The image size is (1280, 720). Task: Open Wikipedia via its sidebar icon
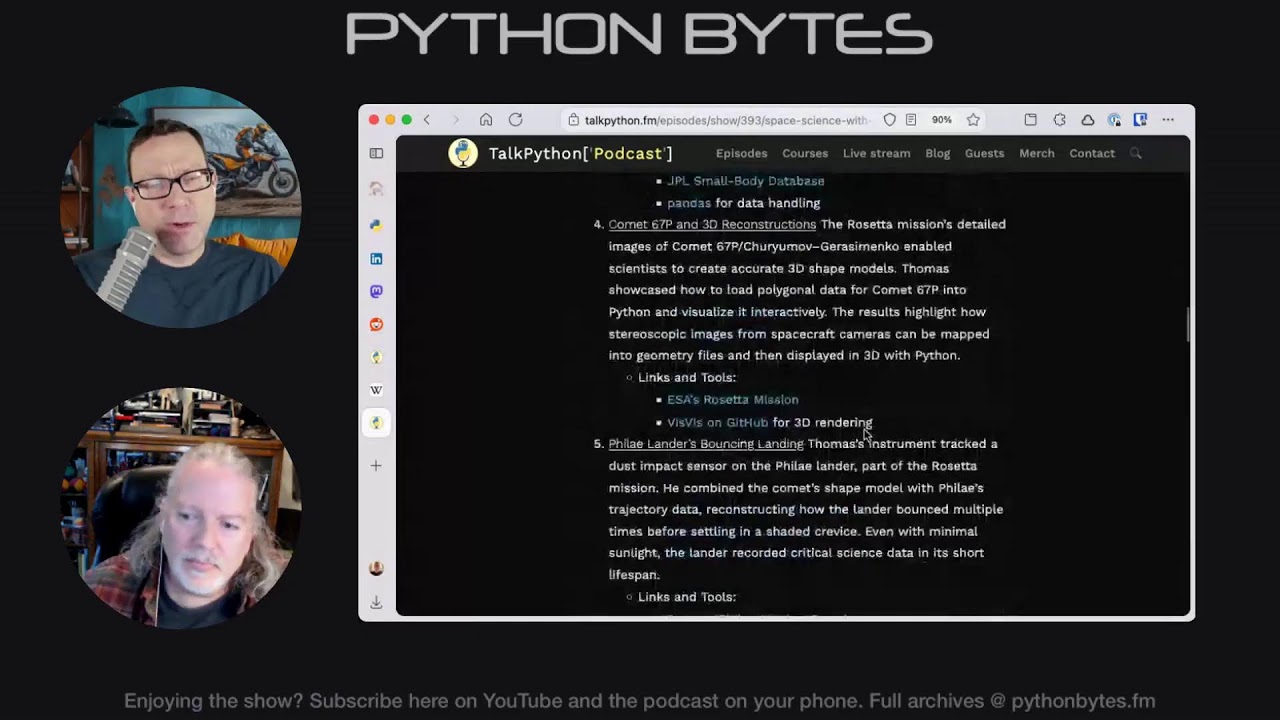pyautogui.click(x=376, y=390)
